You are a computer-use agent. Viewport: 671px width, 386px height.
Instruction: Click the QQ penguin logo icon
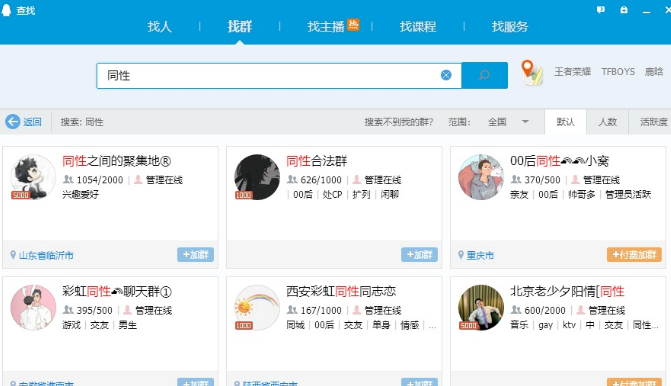tap(6, 10)
